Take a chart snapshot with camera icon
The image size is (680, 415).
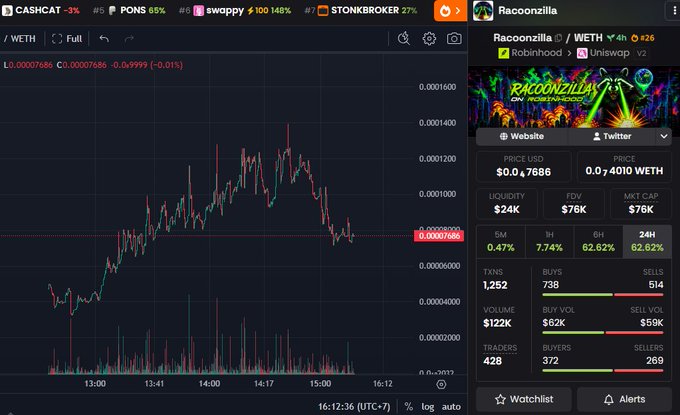point(454,39)
